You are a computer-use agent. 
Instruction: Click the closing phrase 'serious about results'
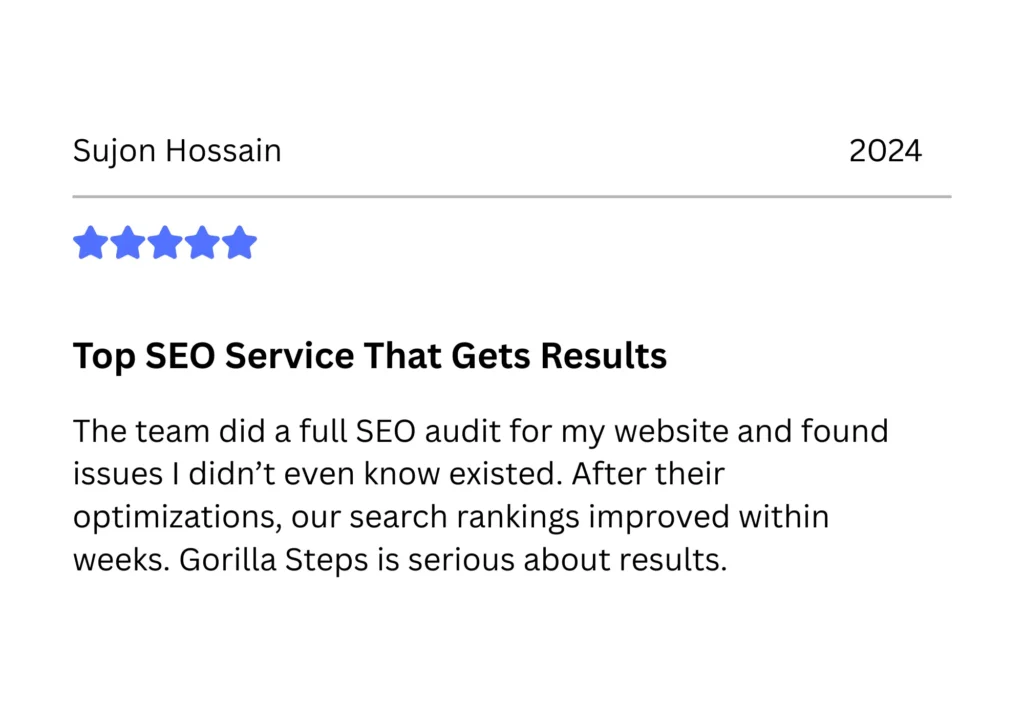tap(568, 560)
